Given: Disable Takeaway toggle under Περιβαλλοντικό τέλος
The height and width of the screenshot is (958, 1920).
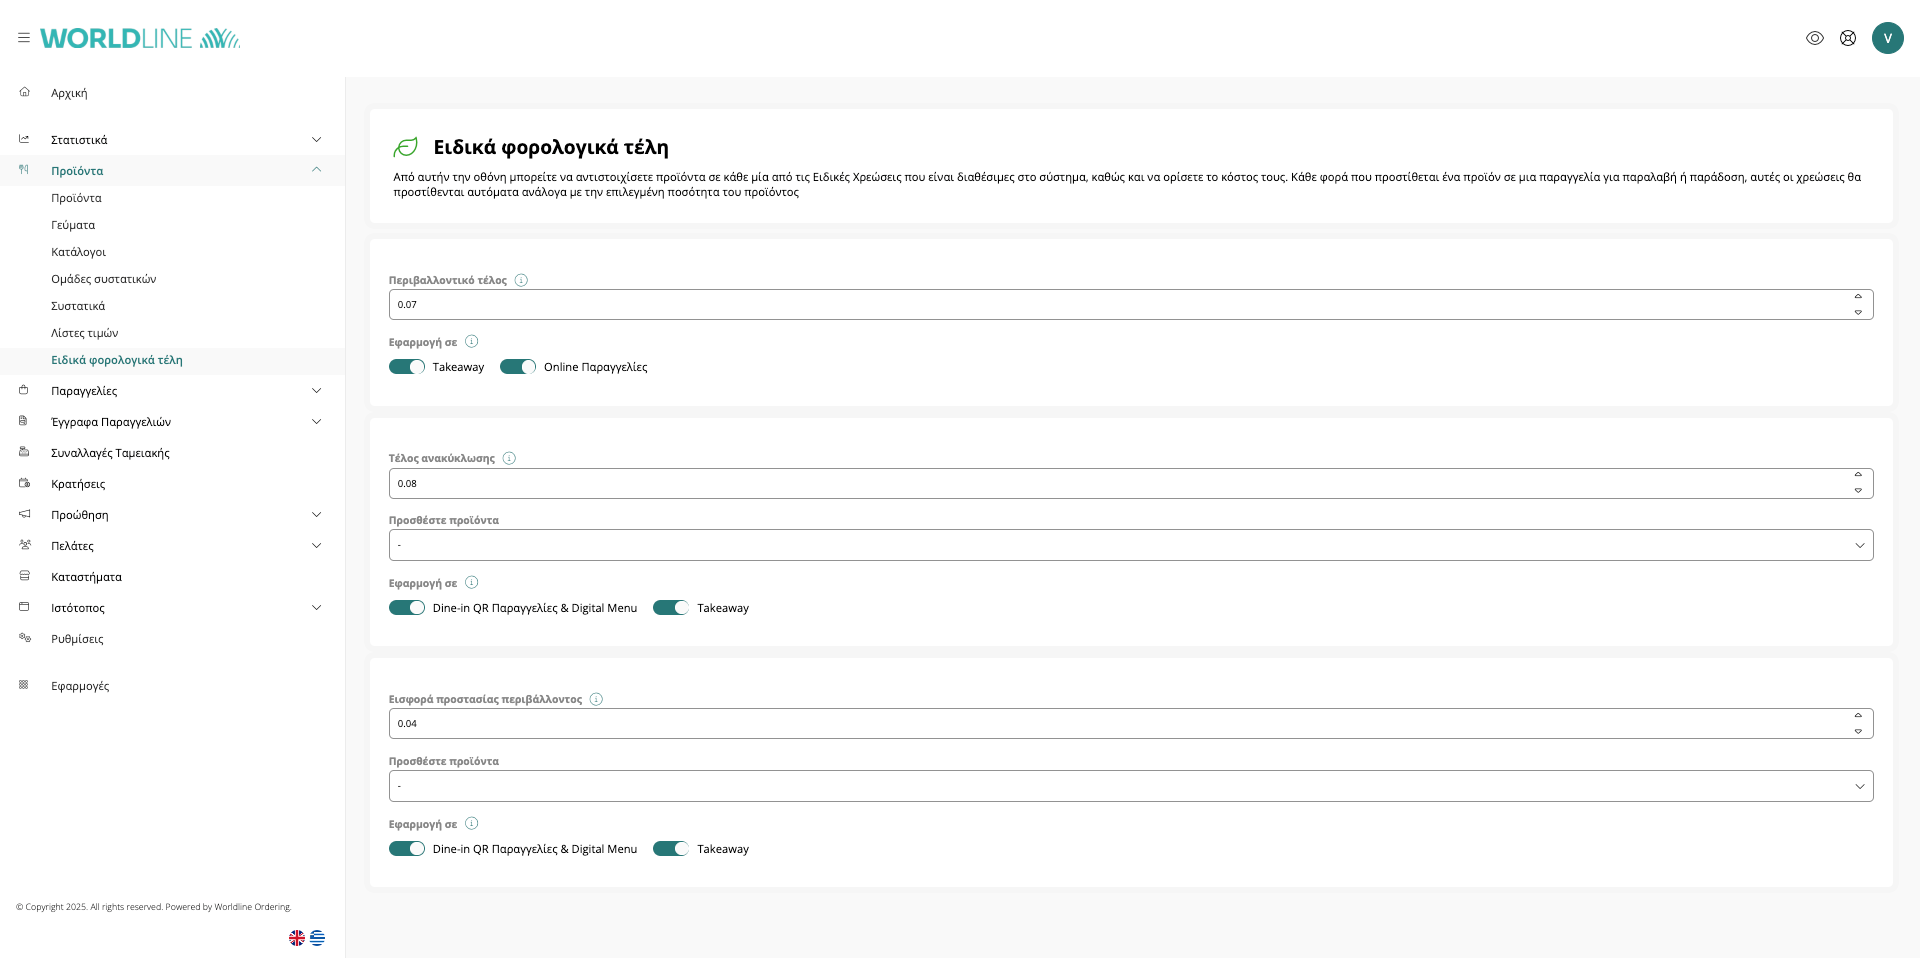Looking at the screenshot, I should click(x=407, y=367).
